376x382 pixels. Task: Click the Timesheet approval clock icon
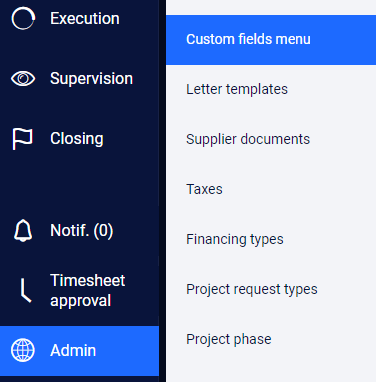tap(26, 291)
